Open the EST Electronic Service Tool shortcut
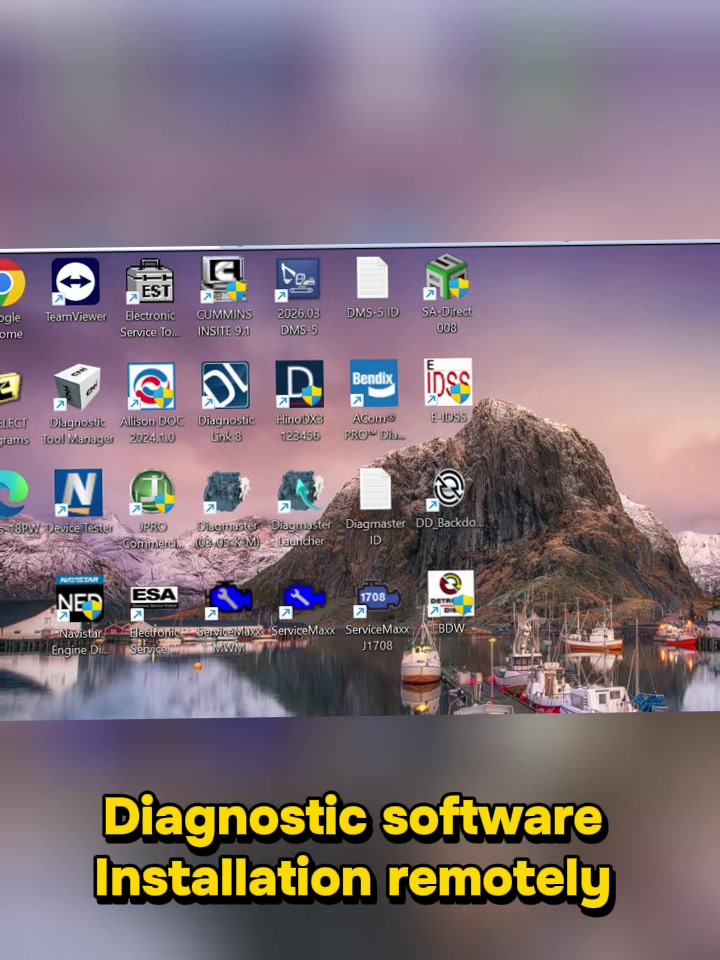Viewport: 720px width, 960px height. [x=150, y=281]
